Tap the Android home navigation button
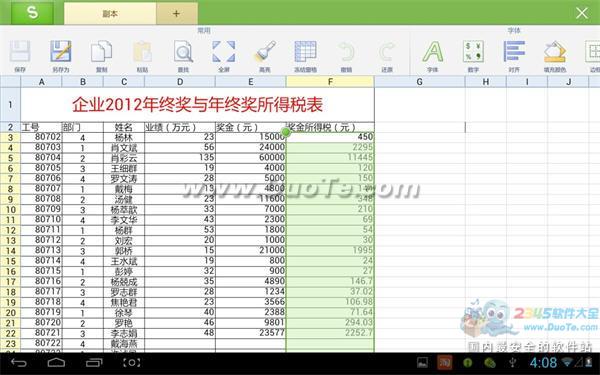Viewport: 600px width, 375px height. tap(56, 363)
